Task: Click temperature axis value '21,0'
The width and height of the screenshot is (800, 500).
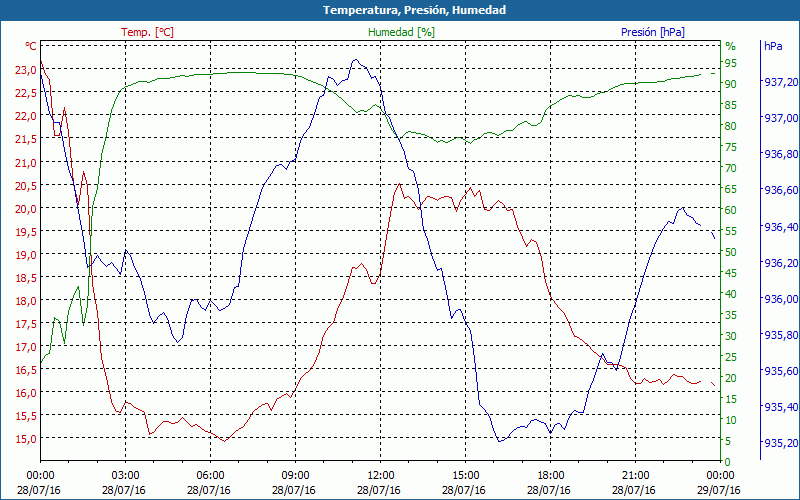Action: pyautogui.click(x=26, y=162)
